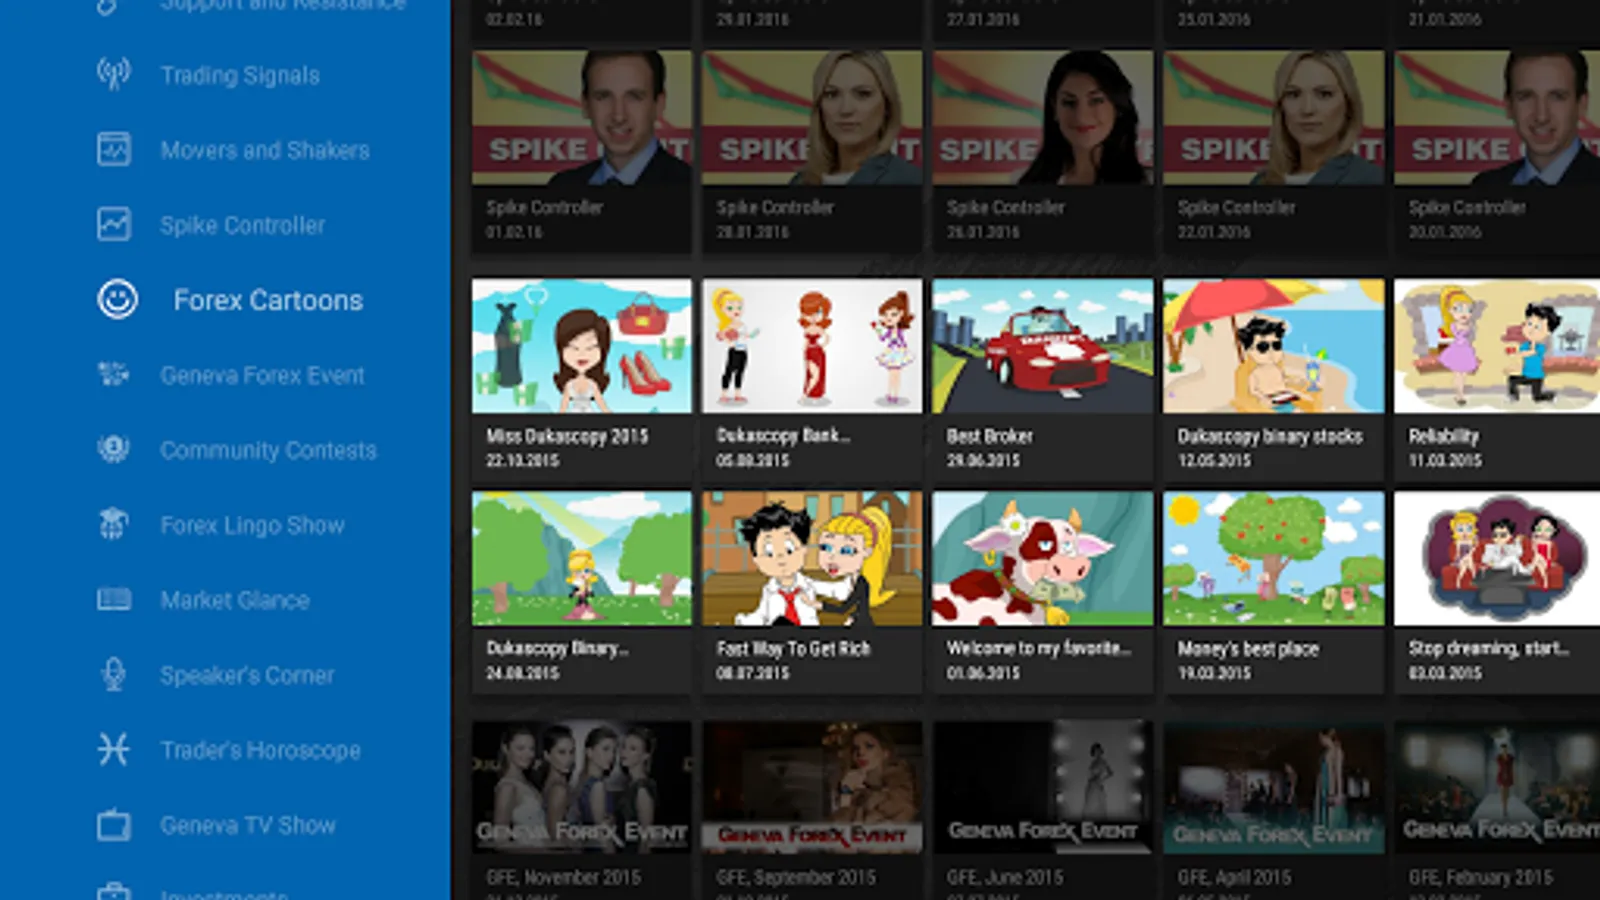Click the Forex Cartoons smiley icon
Screen dimensions: 1600x900
click(117, 299)
